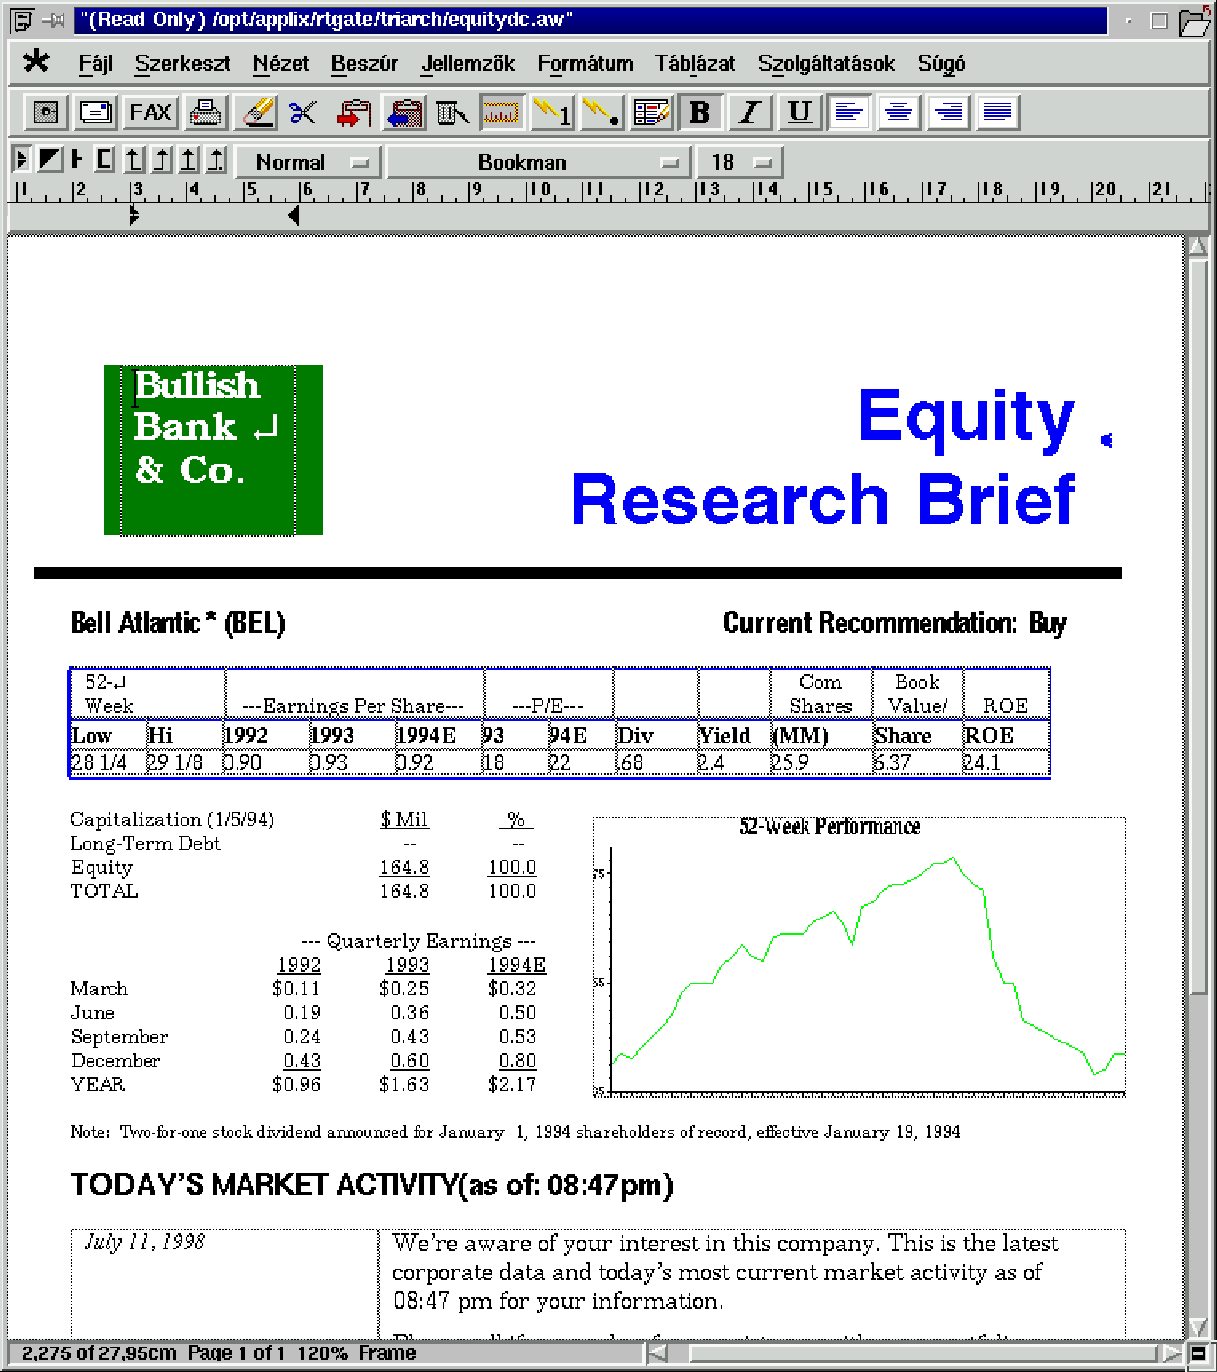
Task: Open the Jellemzők menu
Action: [468, 64]
